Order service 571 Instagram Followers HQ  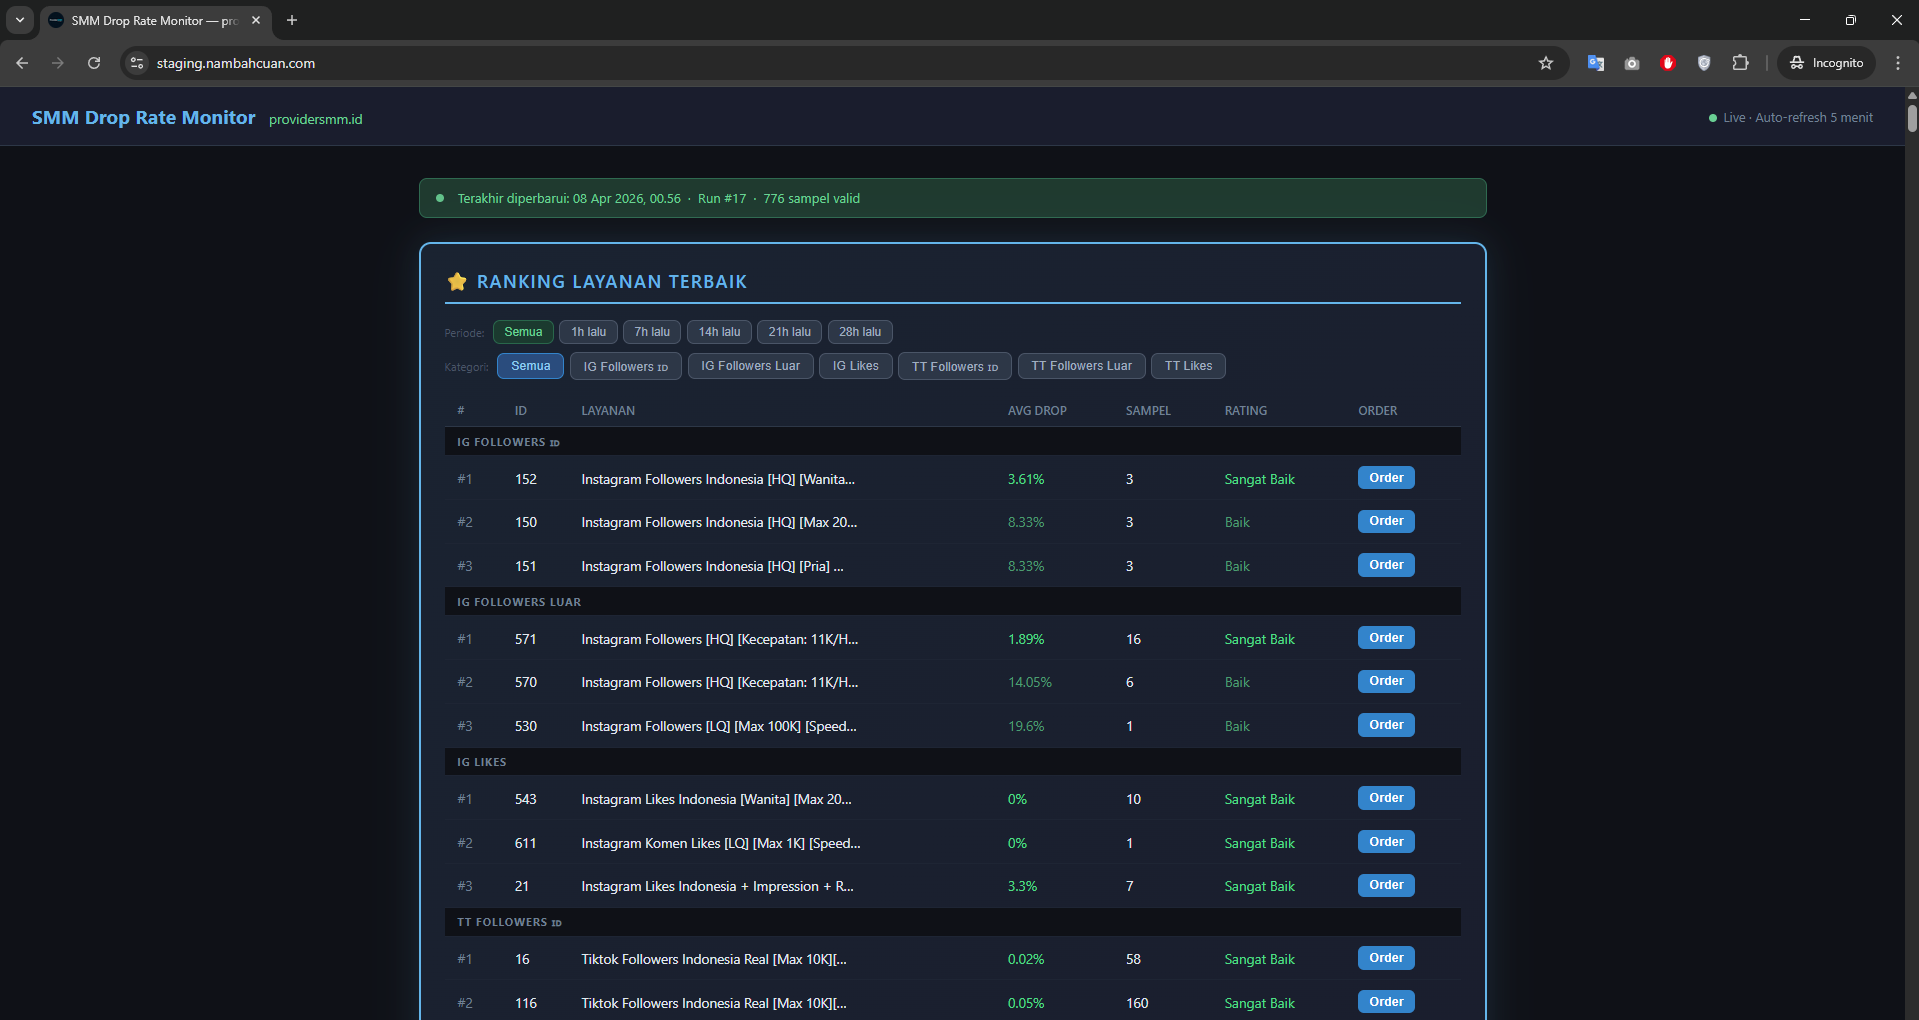(x=1385, y=638)
